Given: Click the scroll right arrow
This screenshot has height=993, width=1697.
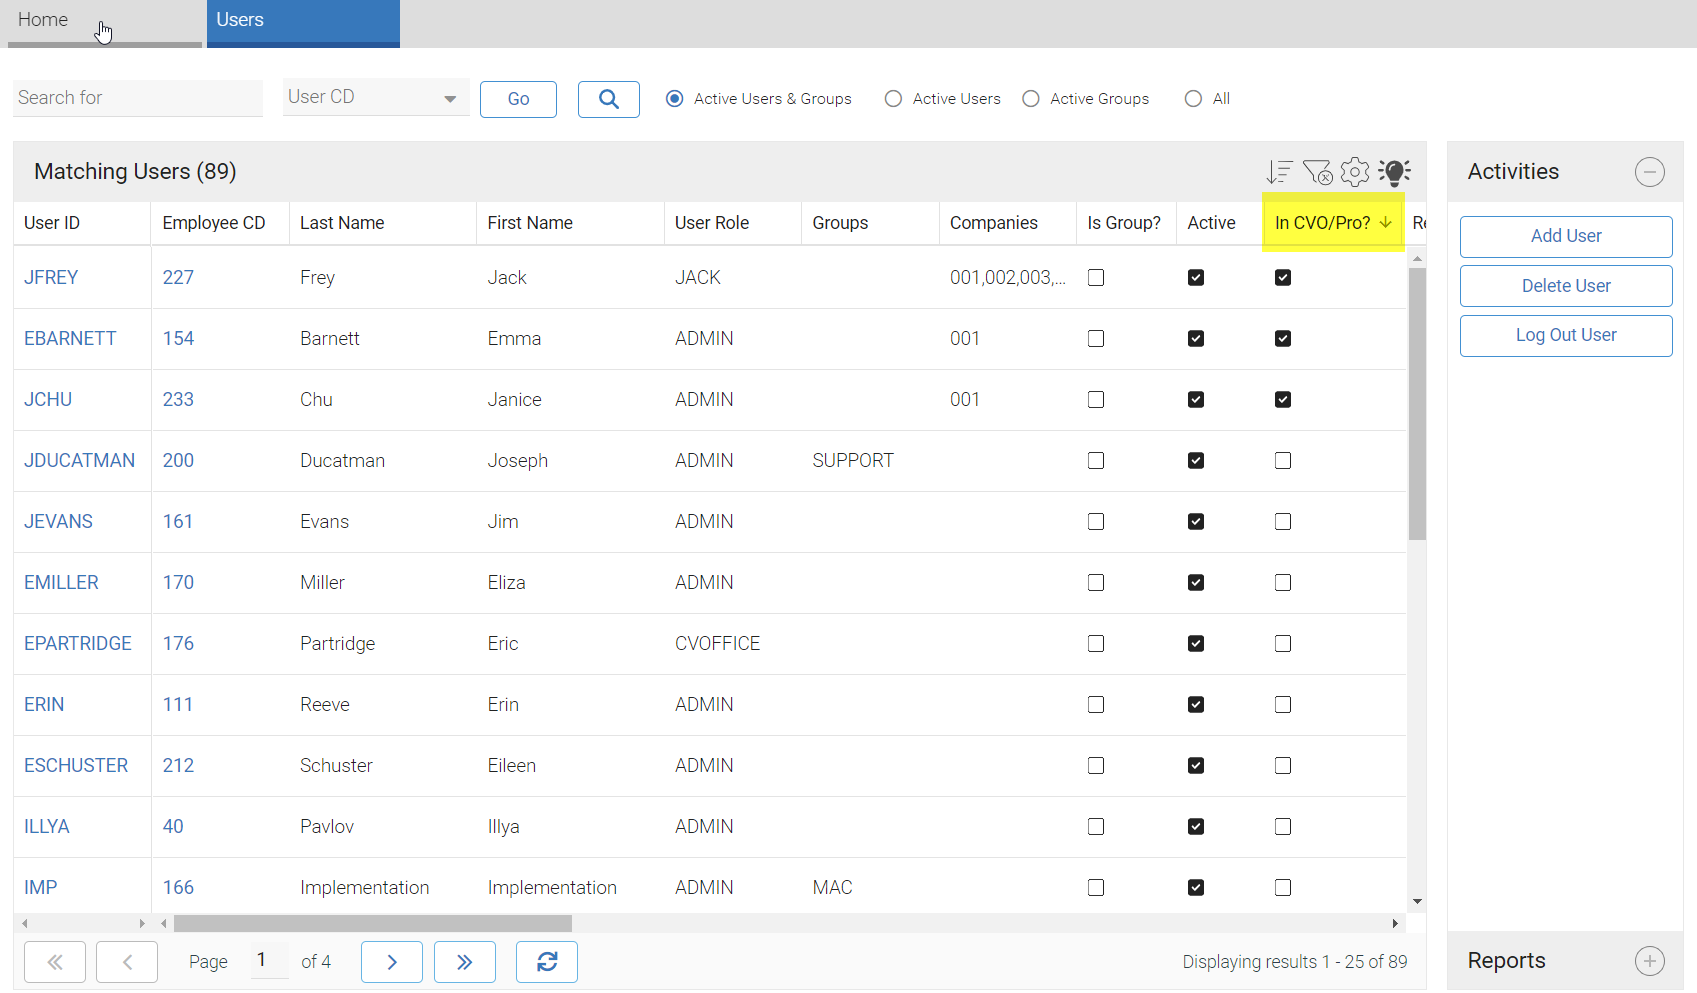Looking at the screenshot, I should (x=1395, y=923).
